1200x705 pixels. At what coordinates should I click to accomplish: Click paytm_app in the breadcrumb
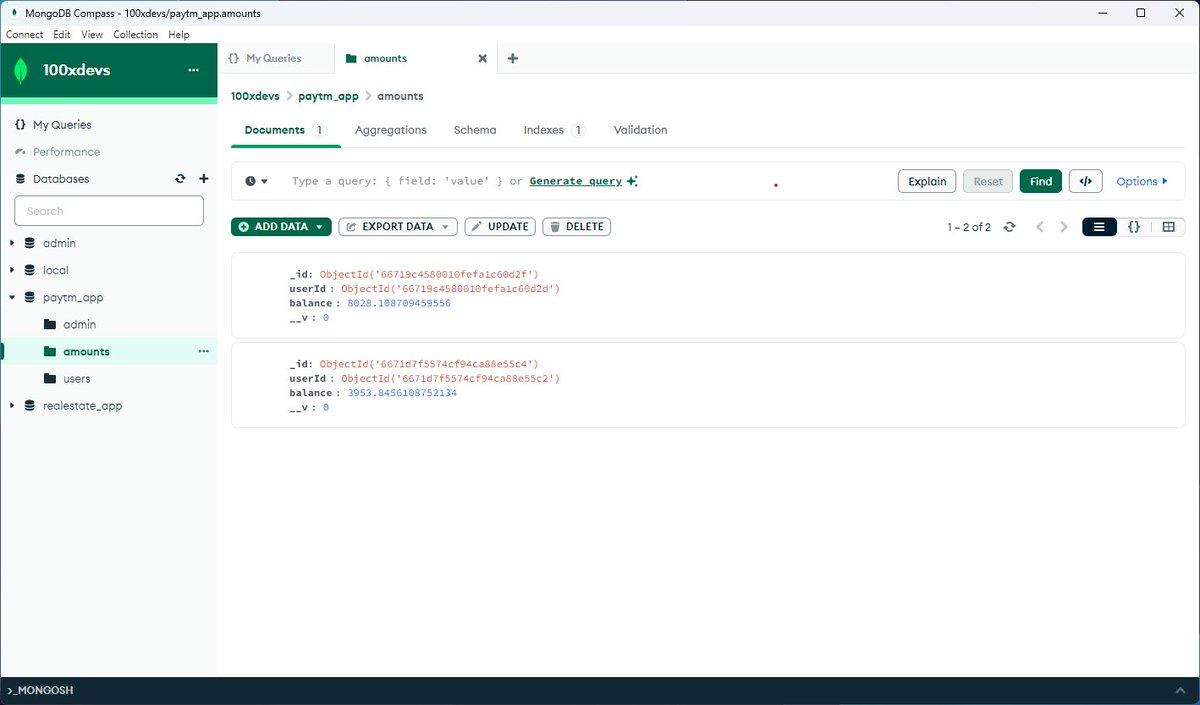pyautogui.click(x=328, y=96)
